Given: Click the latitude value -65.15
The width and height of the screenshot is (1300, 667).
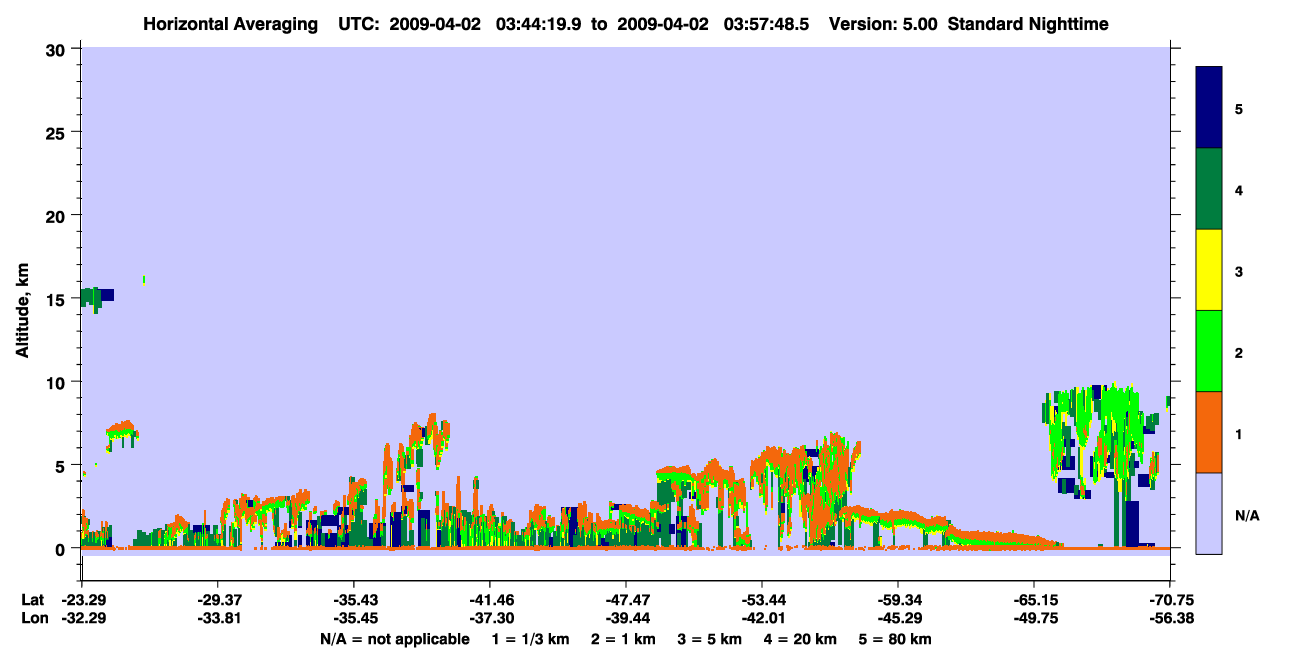Looking at the screenshot, I should tap(1034, 600).
